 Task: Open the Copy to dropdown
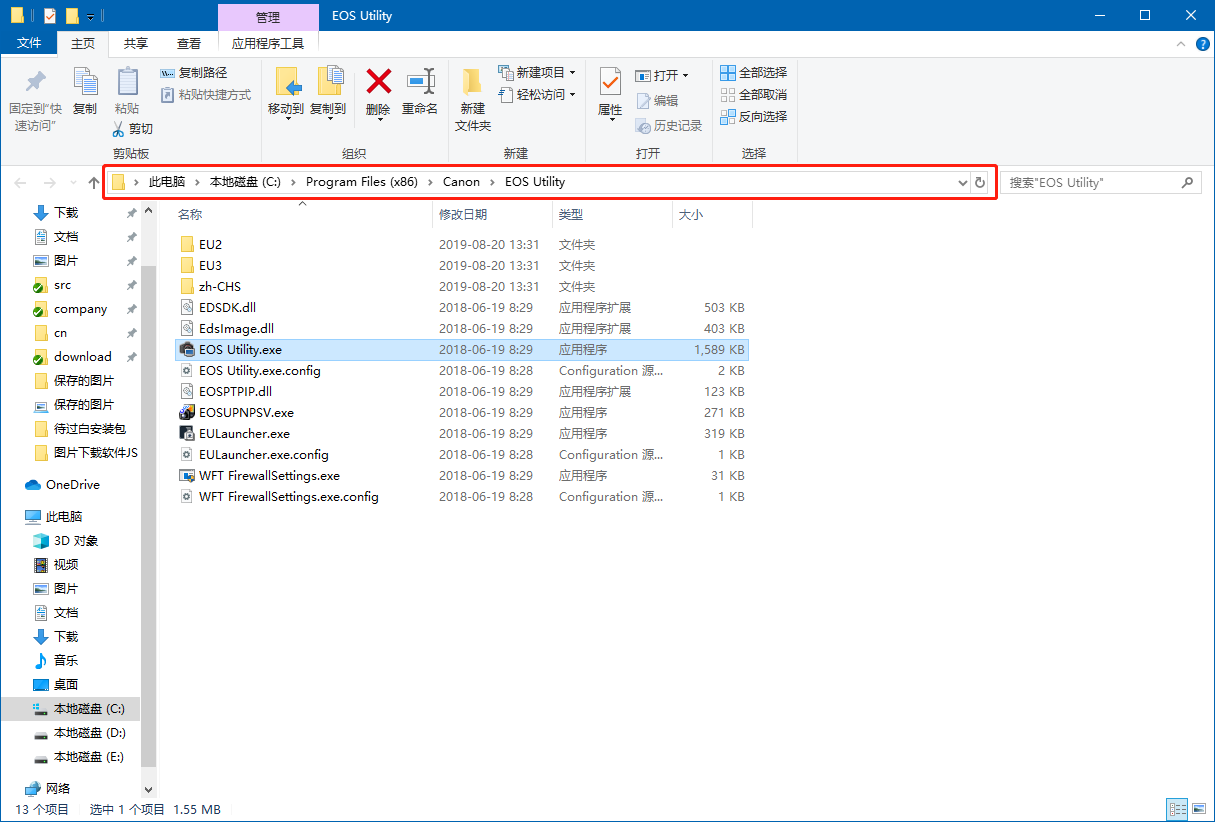[x=328, y=119]
